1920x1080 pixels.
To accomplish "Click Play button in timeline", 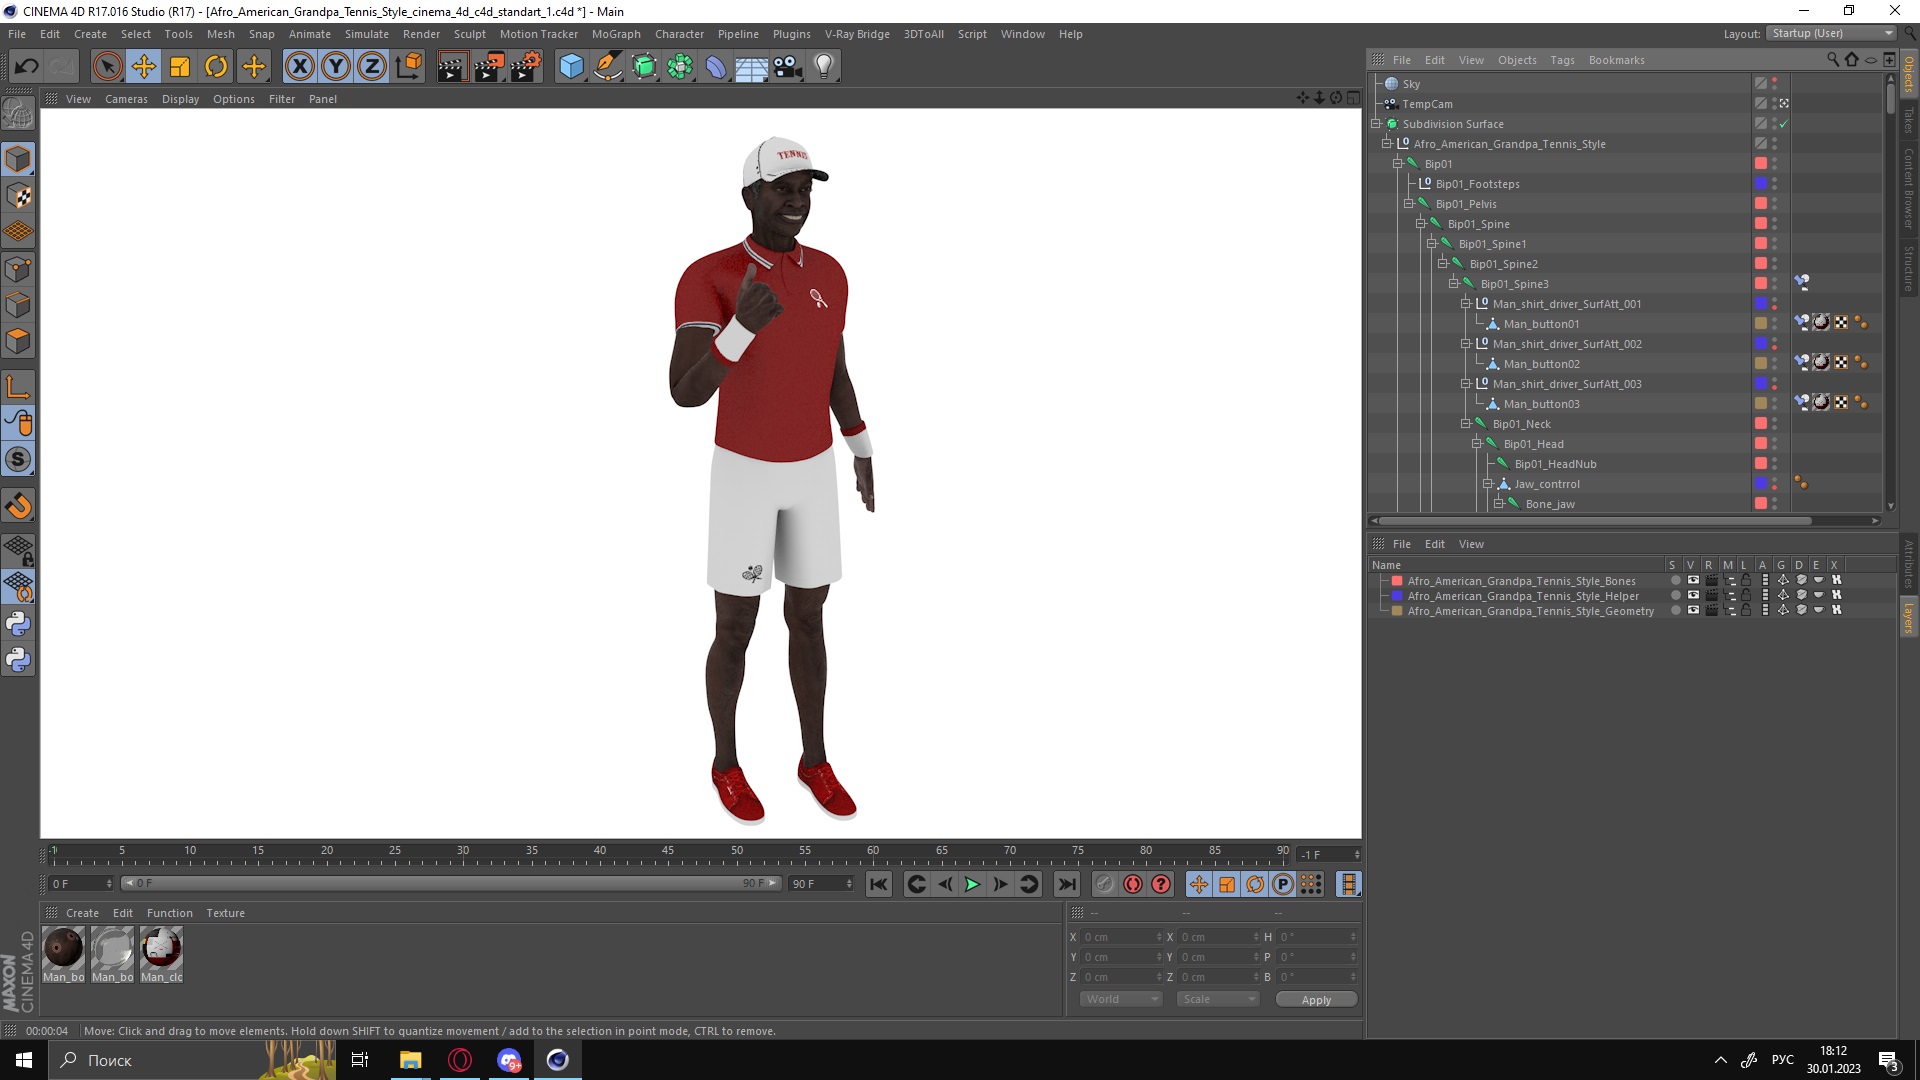I will tap(972, 884).
